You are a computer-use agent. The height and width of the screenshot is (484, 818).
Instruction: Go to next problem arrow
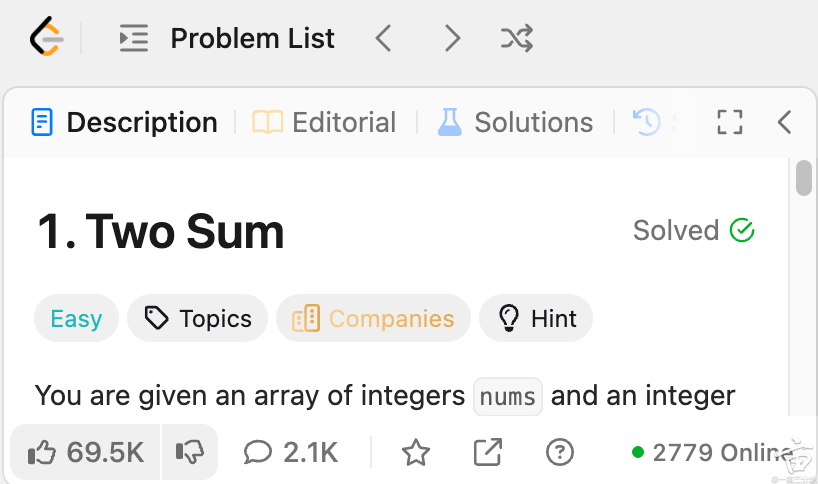coord(452,38)
